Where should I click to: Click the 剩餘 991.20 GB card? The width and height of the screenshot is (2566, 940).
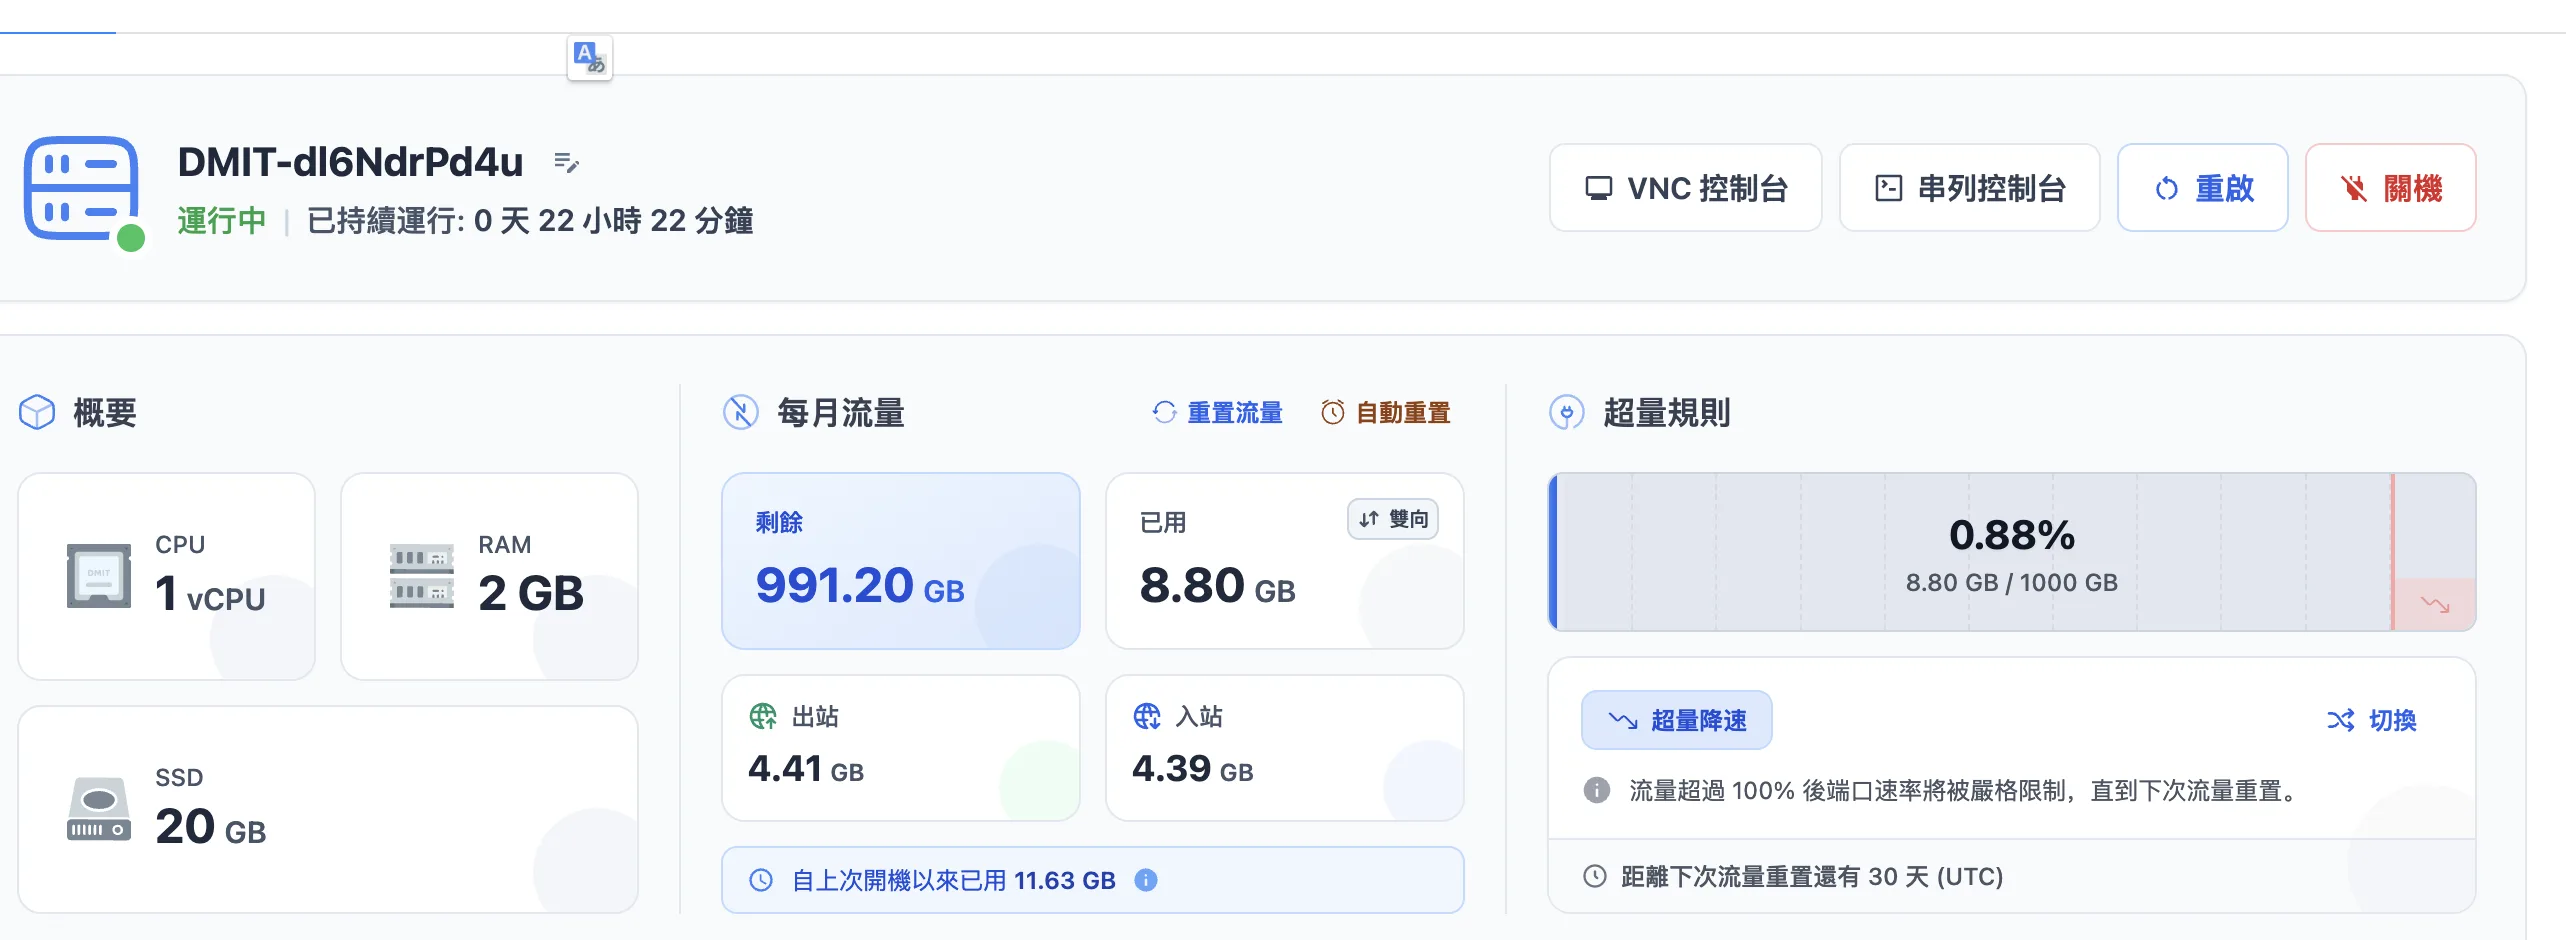[x=901, y=561]
